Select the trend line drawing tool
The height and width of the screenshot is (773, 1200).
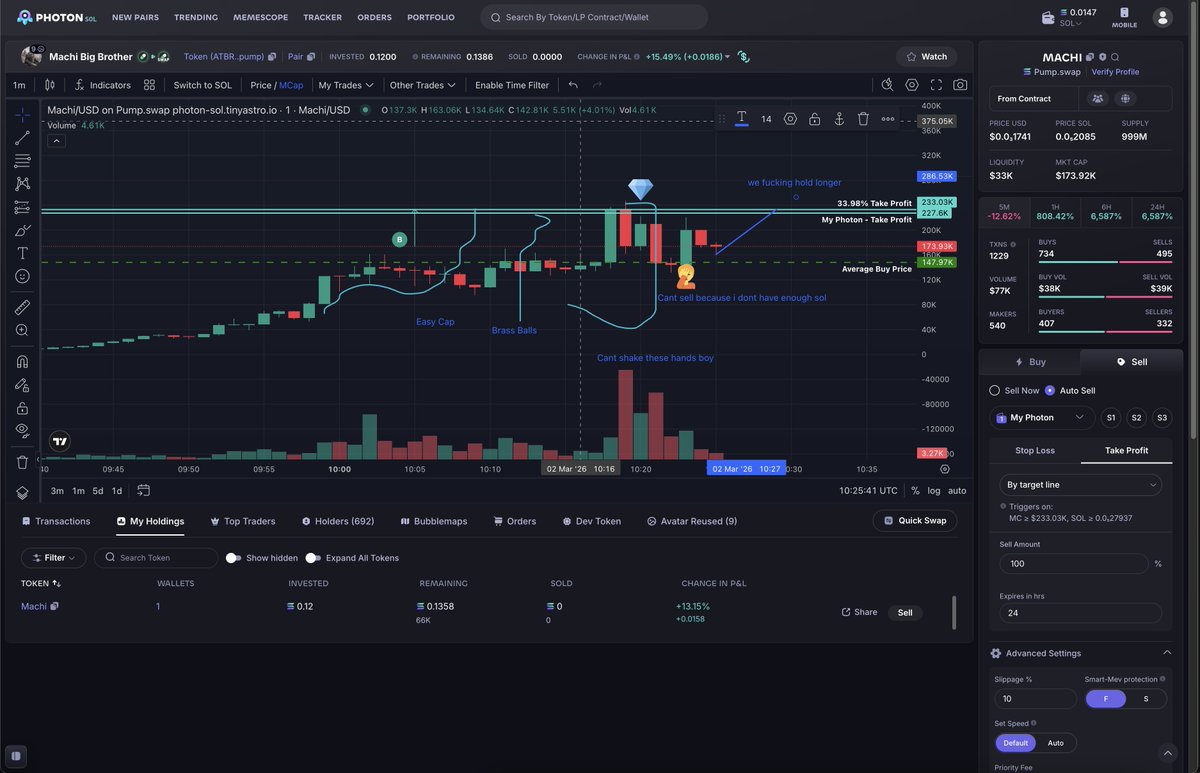click(x=22, y=137)
